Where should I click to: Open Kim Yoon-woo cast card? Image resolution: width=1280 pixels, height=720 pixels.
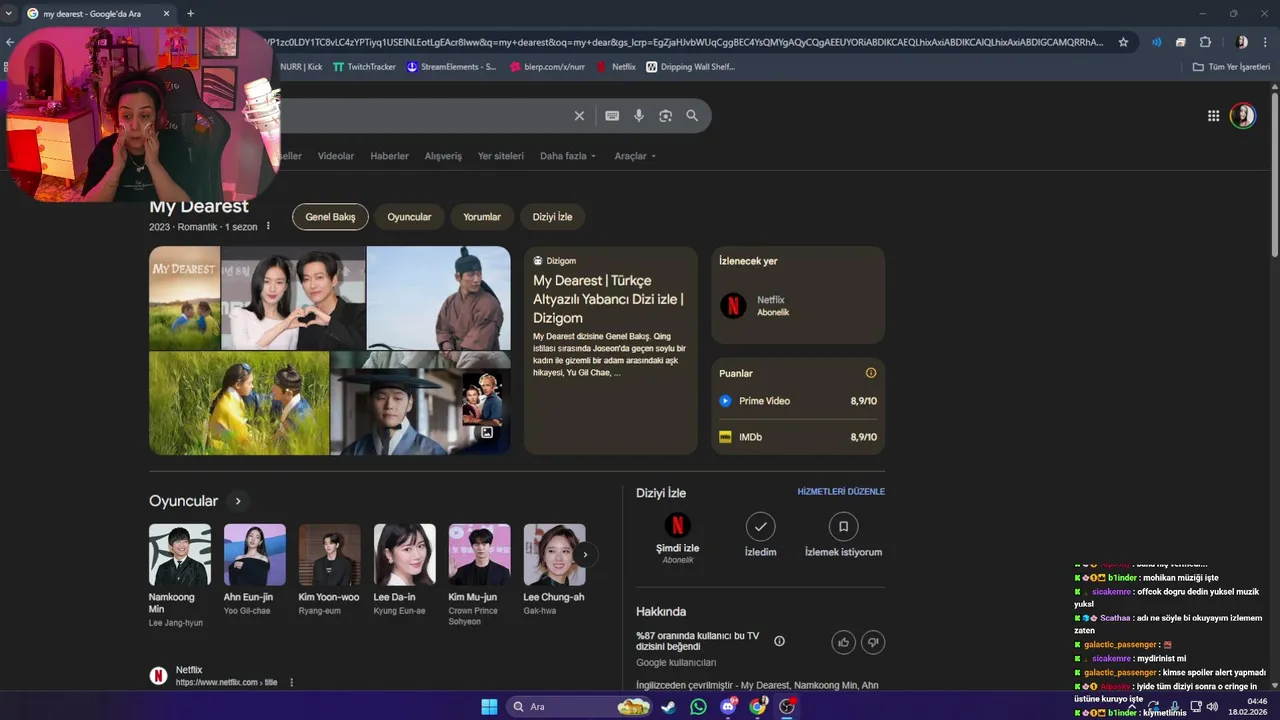point(329,570)
